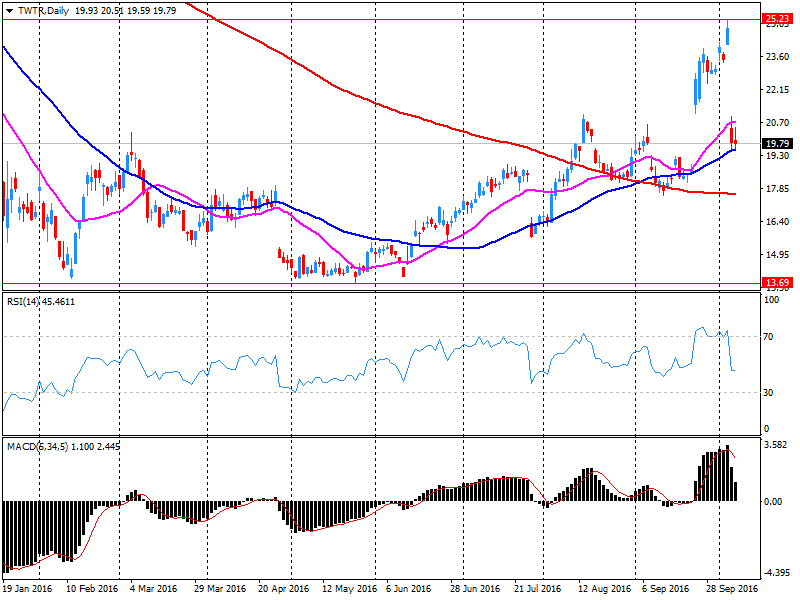
Task: Click the 20.70 price axis value
Action: (x=778, y=122)
